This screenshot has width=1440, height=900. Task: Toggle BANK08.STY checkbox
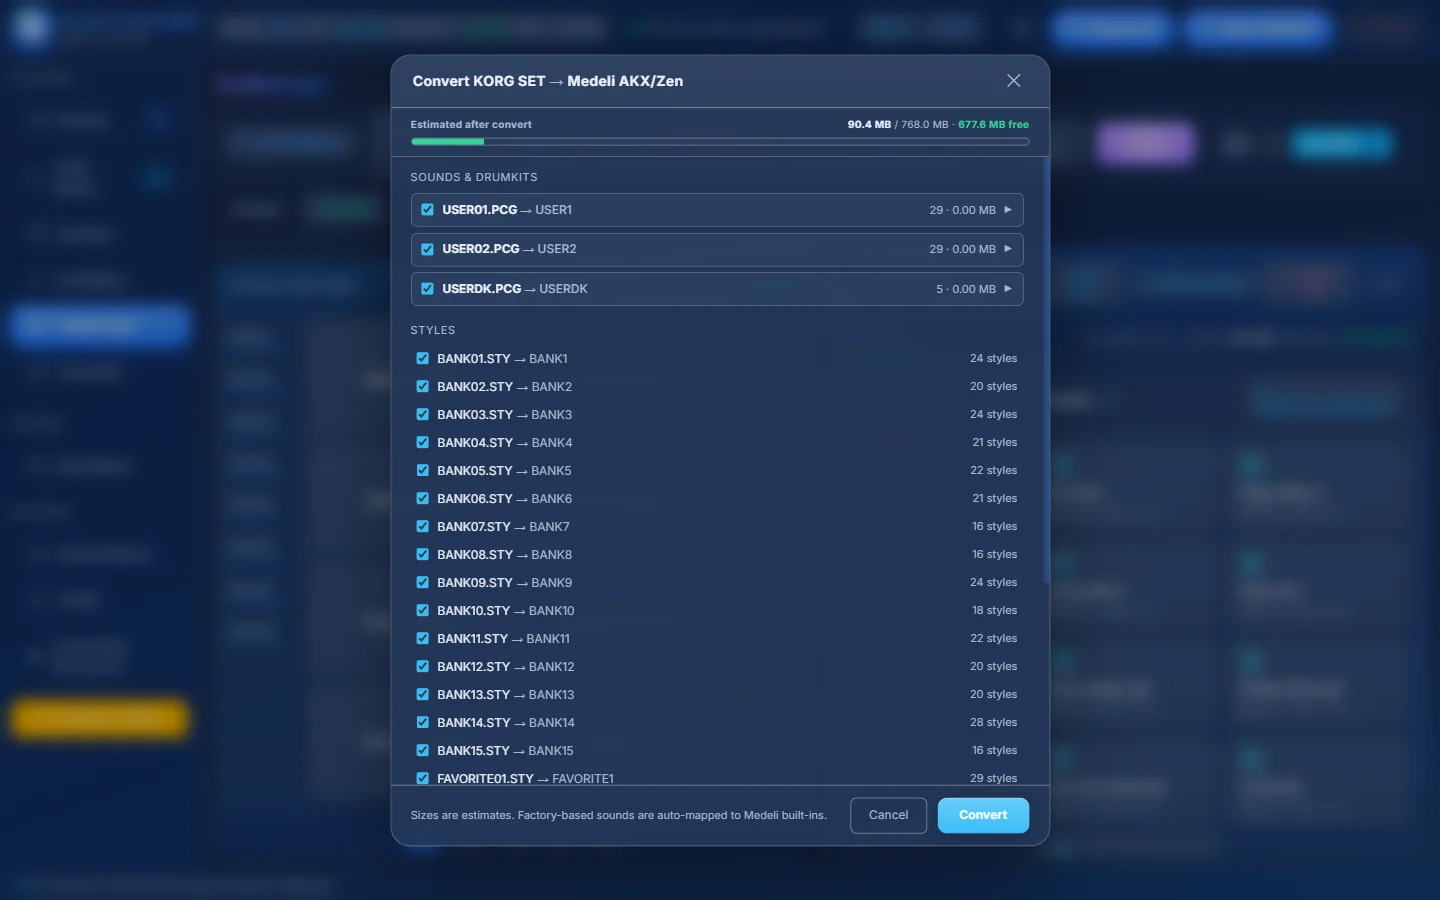click(422, 554)
